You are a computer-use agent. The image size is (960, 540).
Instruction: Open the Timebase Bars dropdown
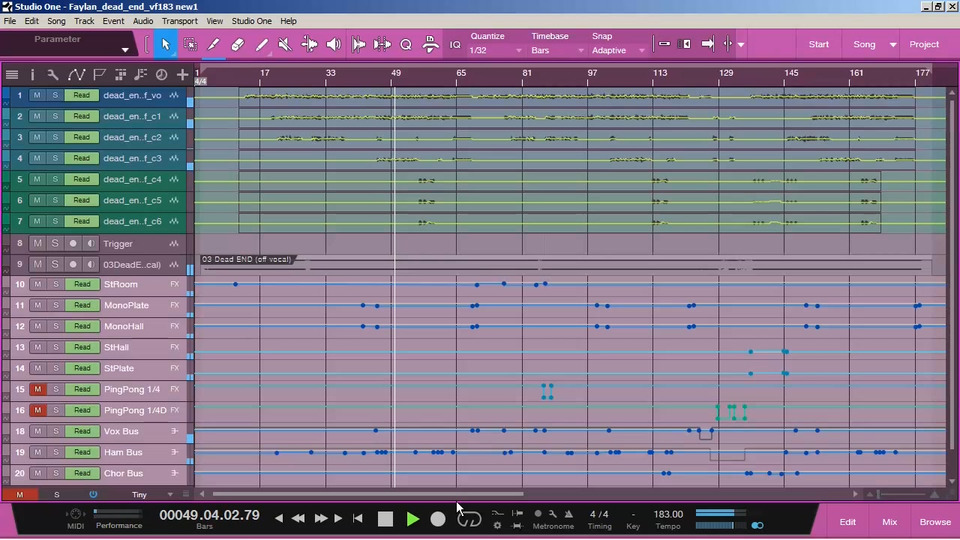(555, 50)
